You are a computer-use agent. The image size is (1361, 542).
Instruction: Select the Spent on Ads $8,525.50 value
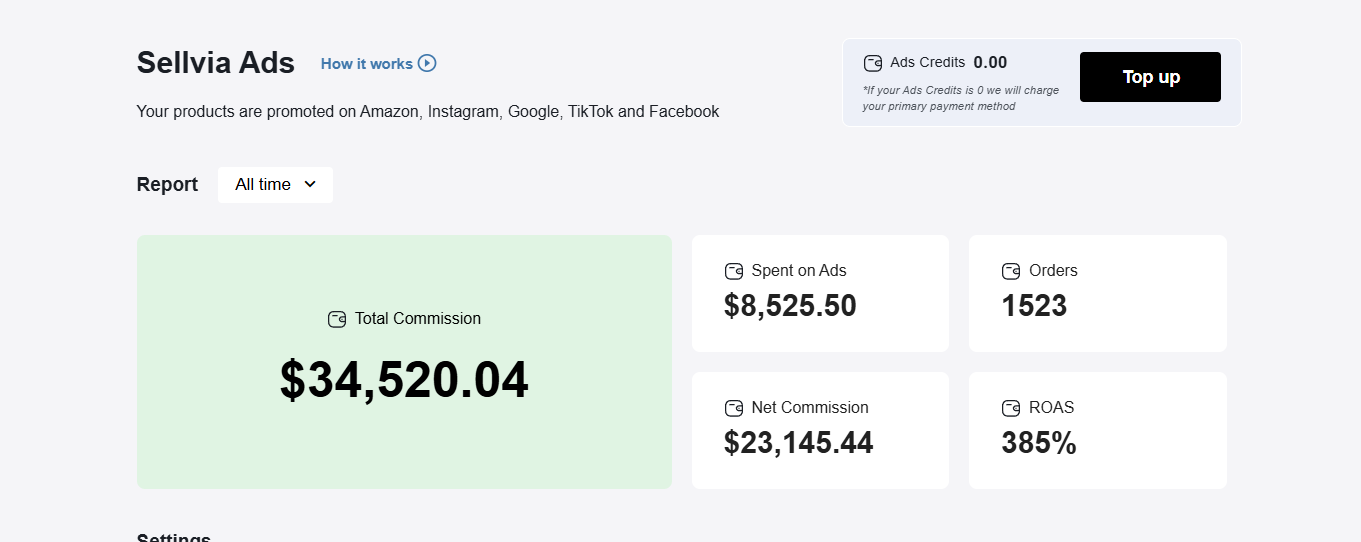pyautogui.click(x=790, y=306)
